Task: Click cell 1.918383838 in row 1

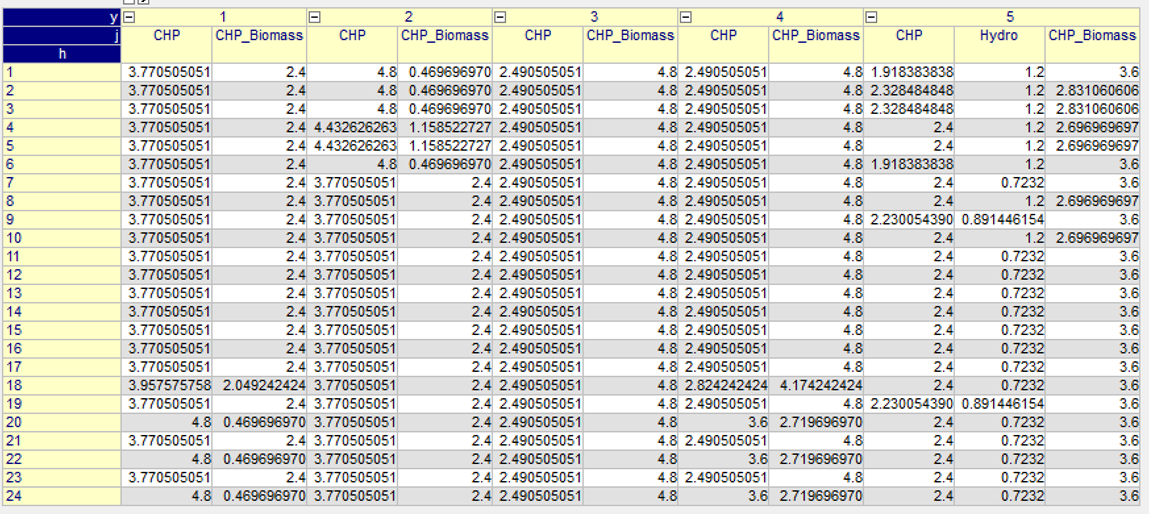Action: (909, 72)
